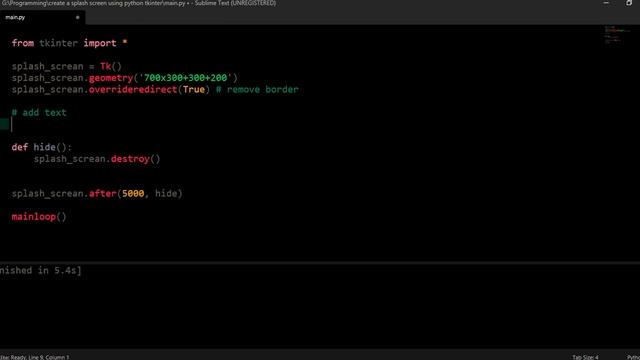Click the 'mainloop()' call

pos(39,217)
